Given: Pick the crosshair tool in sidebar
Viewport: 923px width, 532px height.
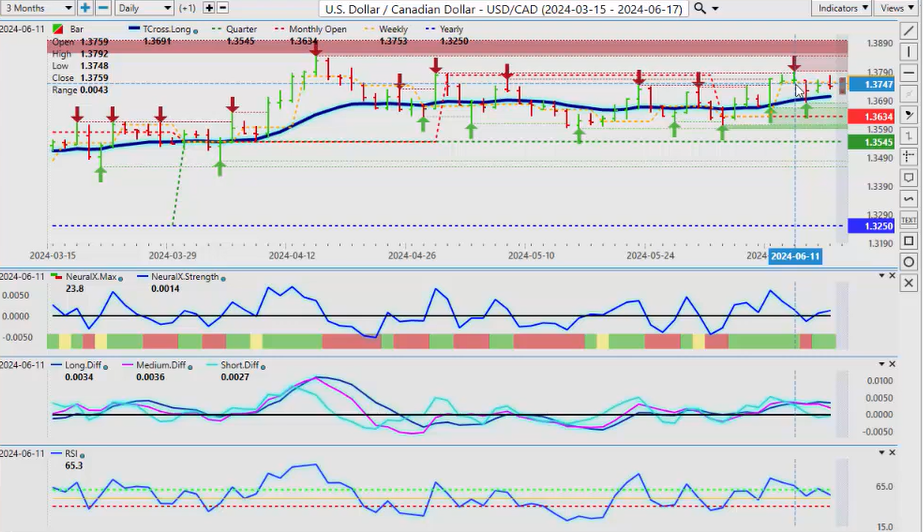Looking at the screenshot, I should click(x=908, y=157).
